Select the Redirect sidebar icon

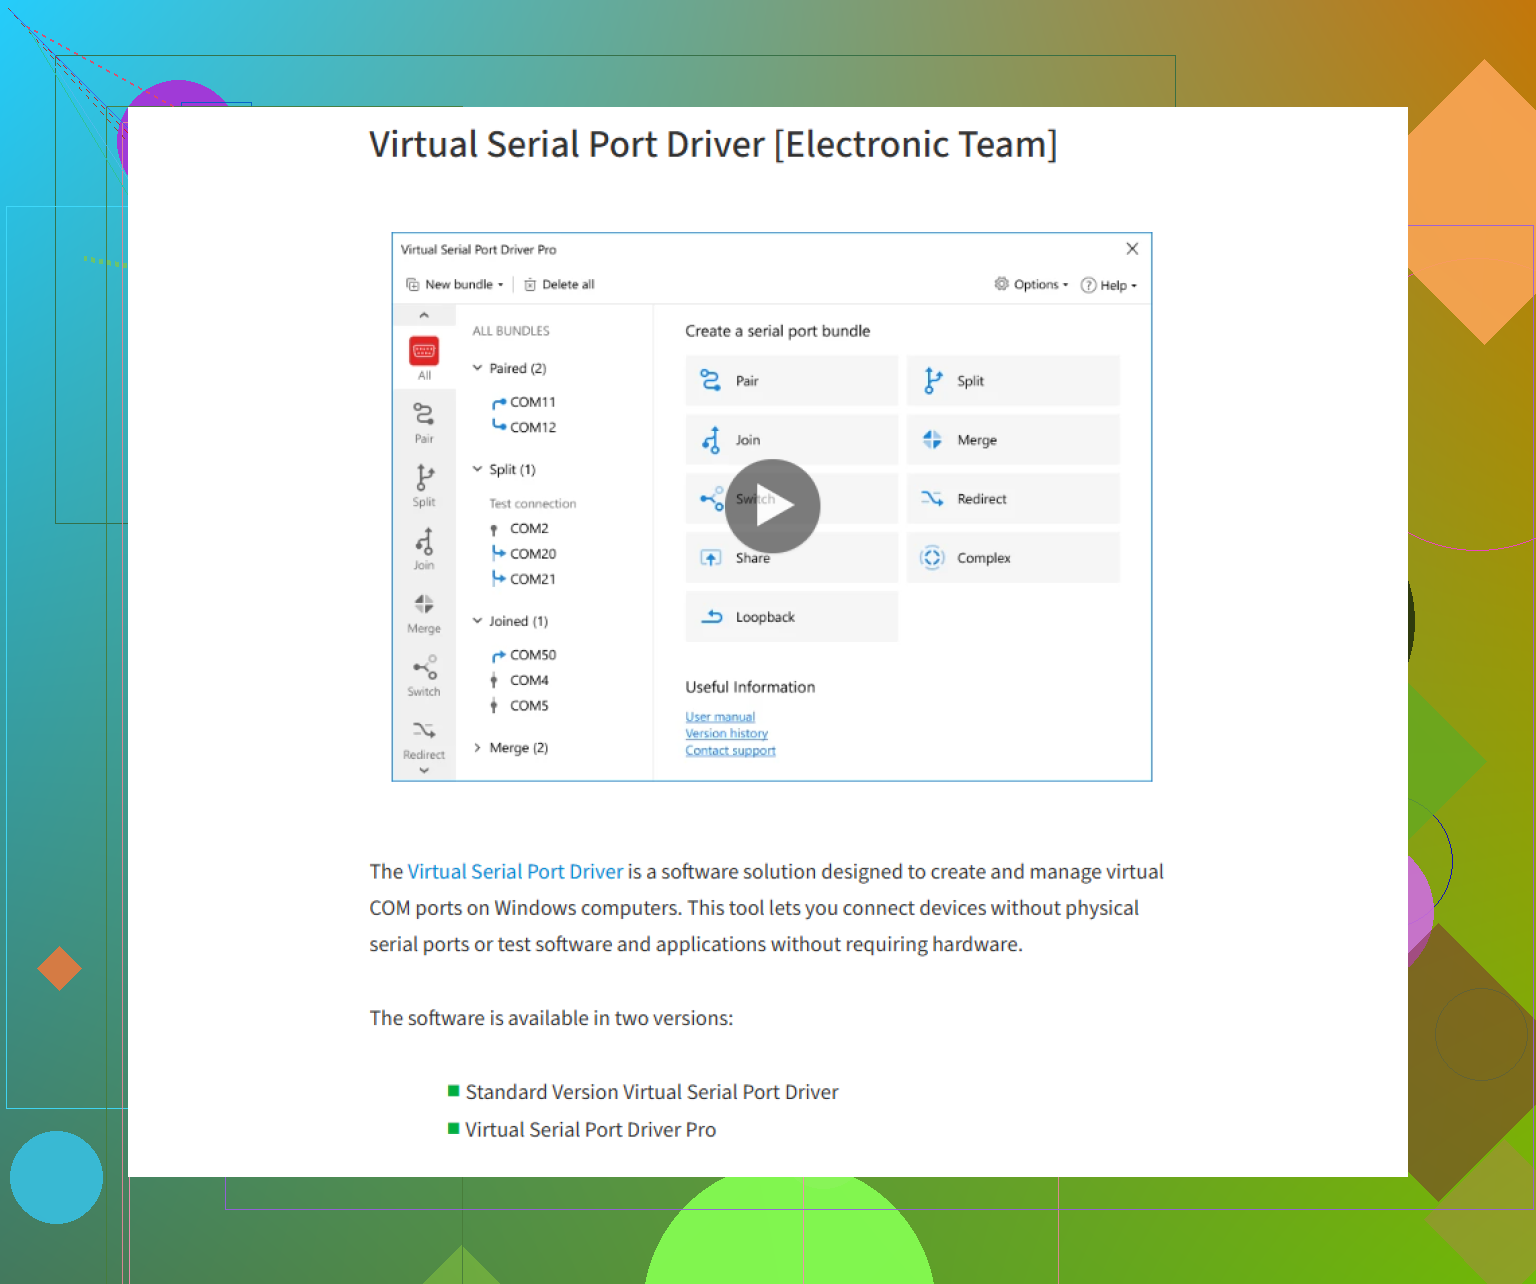(x=424, y=731)
